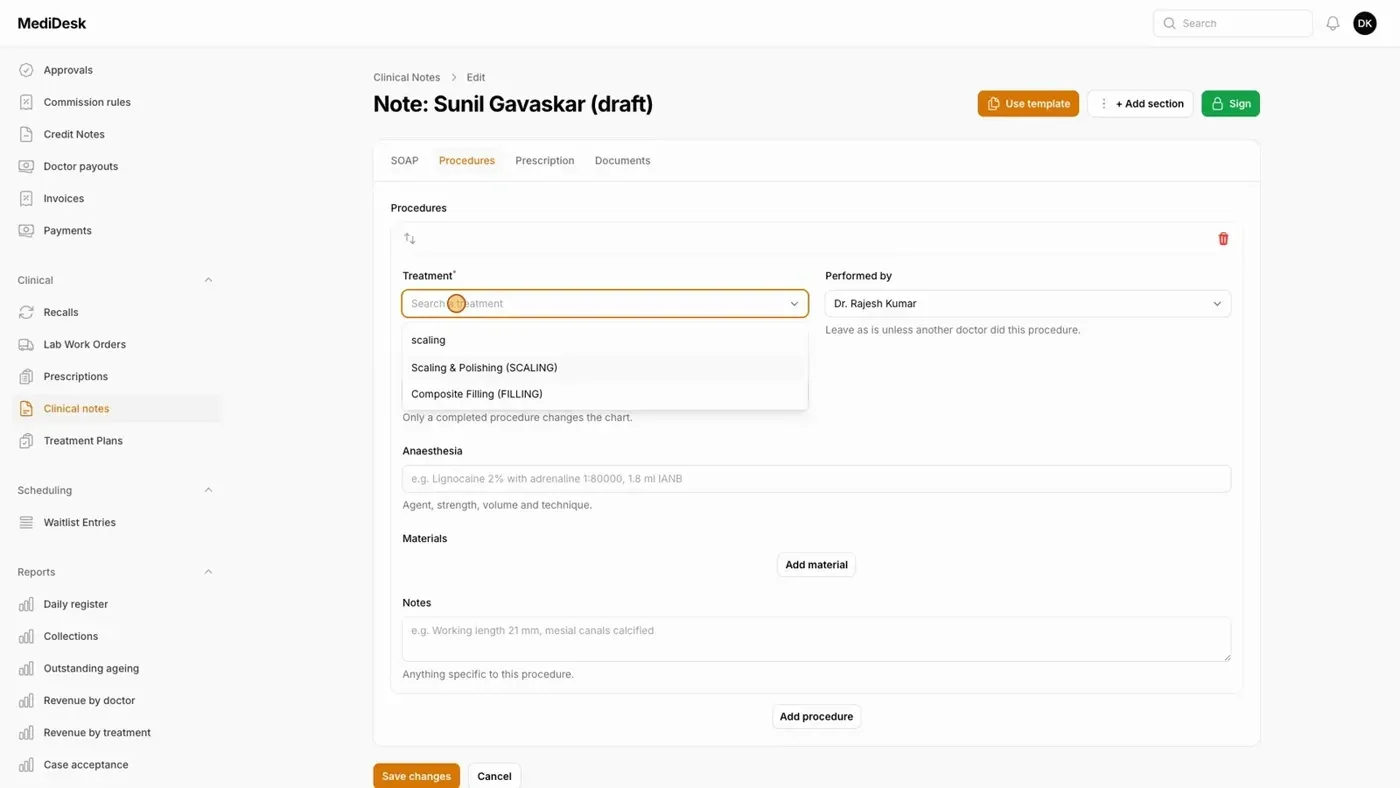Click Save changes button
This screenshot has height=788, width=1400.
click(x=416, y=776)
